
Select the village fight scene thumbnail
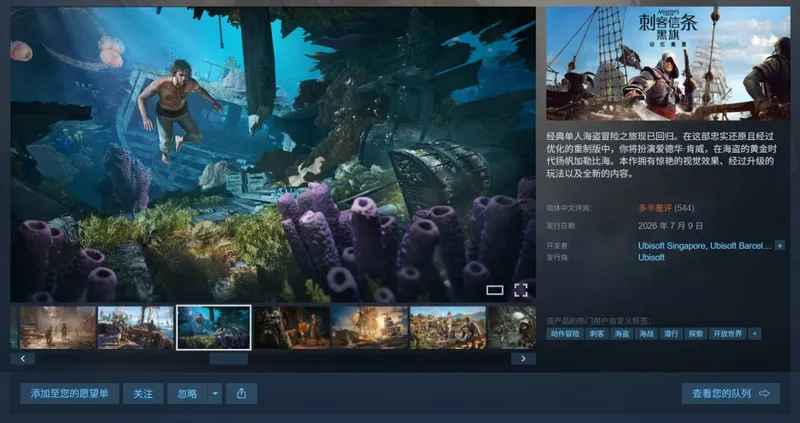pos(448,328)
